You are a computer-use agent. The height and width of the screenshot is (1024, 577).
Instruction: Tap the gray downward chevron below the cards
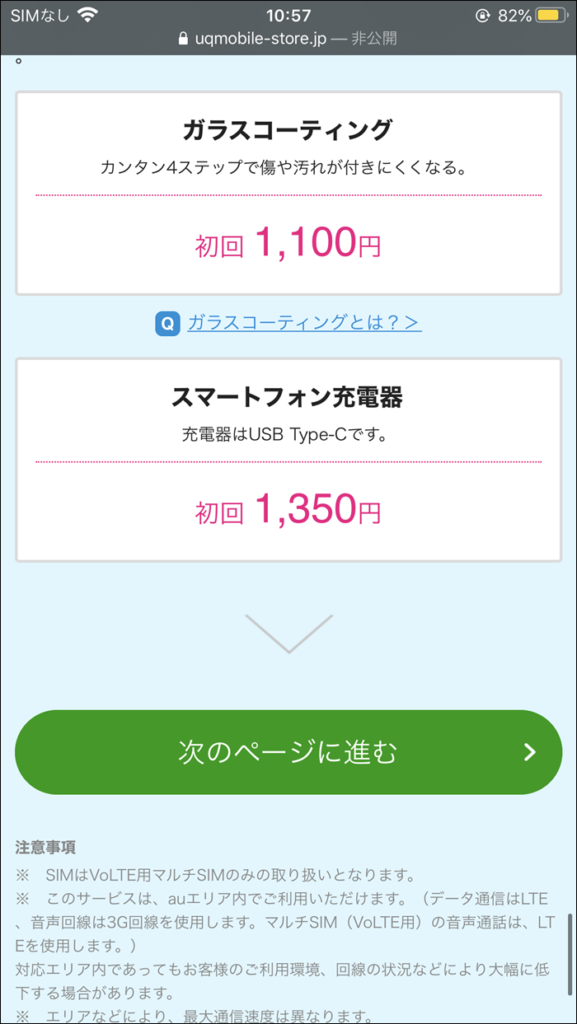[x=288, y=633]
